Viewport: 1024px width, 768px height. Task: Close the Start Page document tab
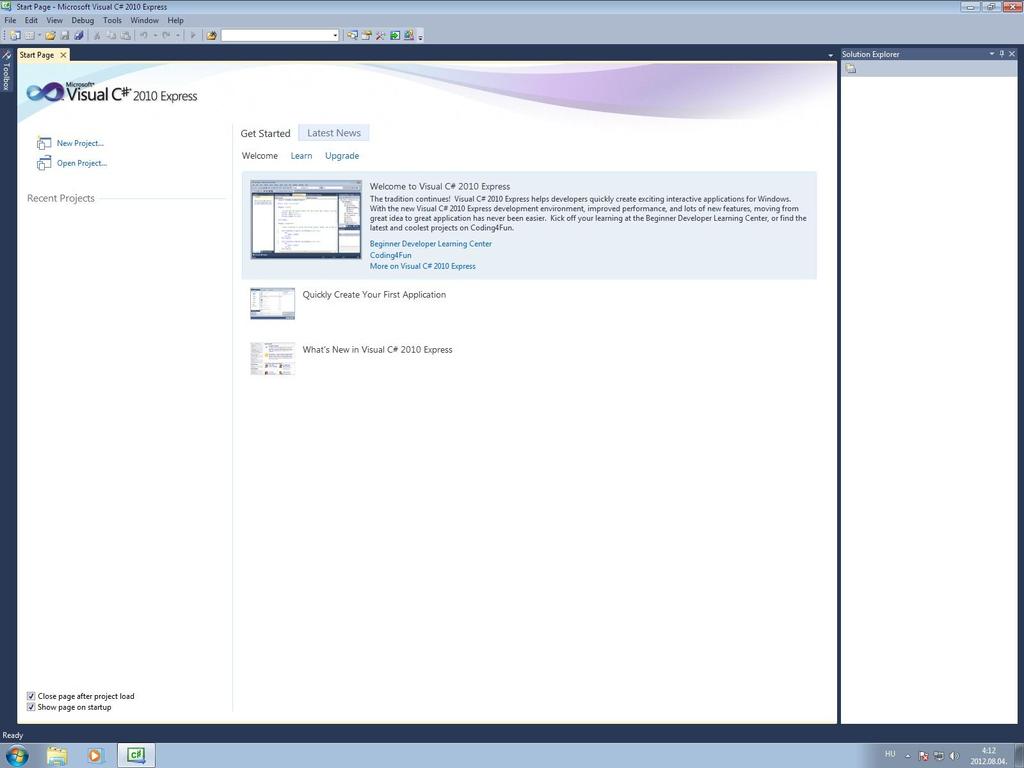(63, 55)
